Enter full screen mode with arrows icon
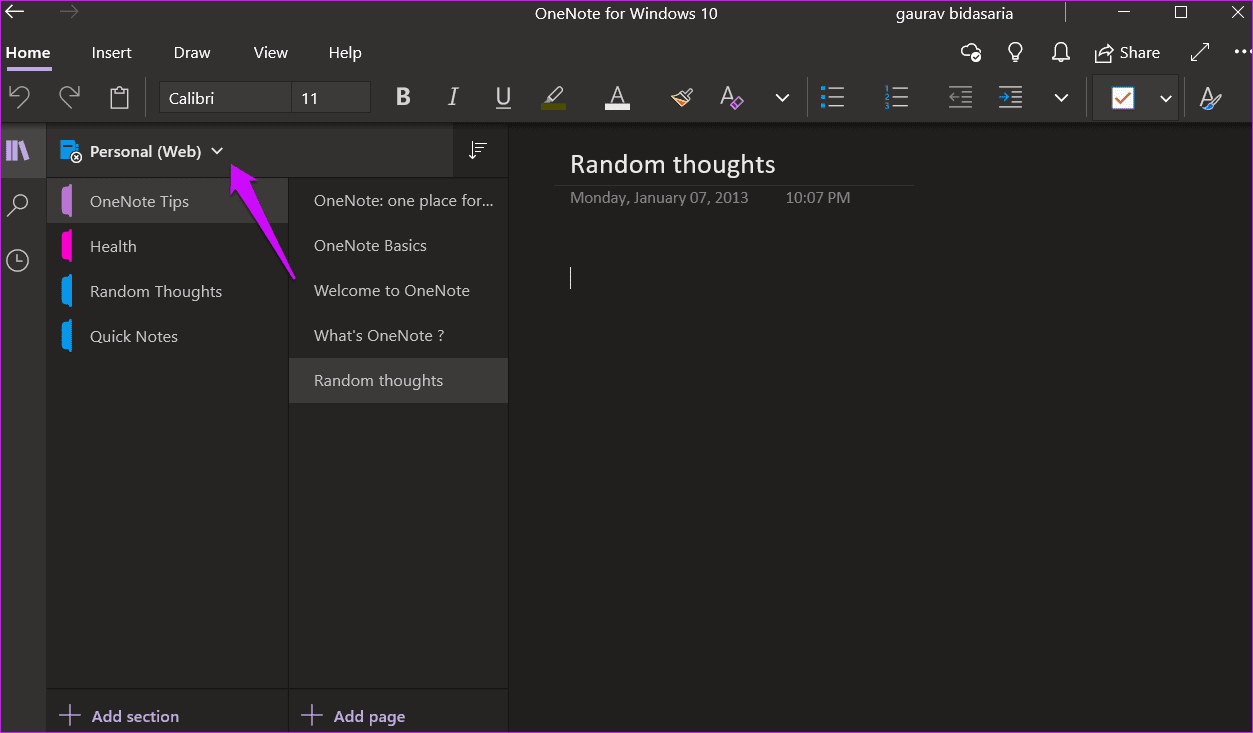1253x733 pixels. [x=1200, y=52]
